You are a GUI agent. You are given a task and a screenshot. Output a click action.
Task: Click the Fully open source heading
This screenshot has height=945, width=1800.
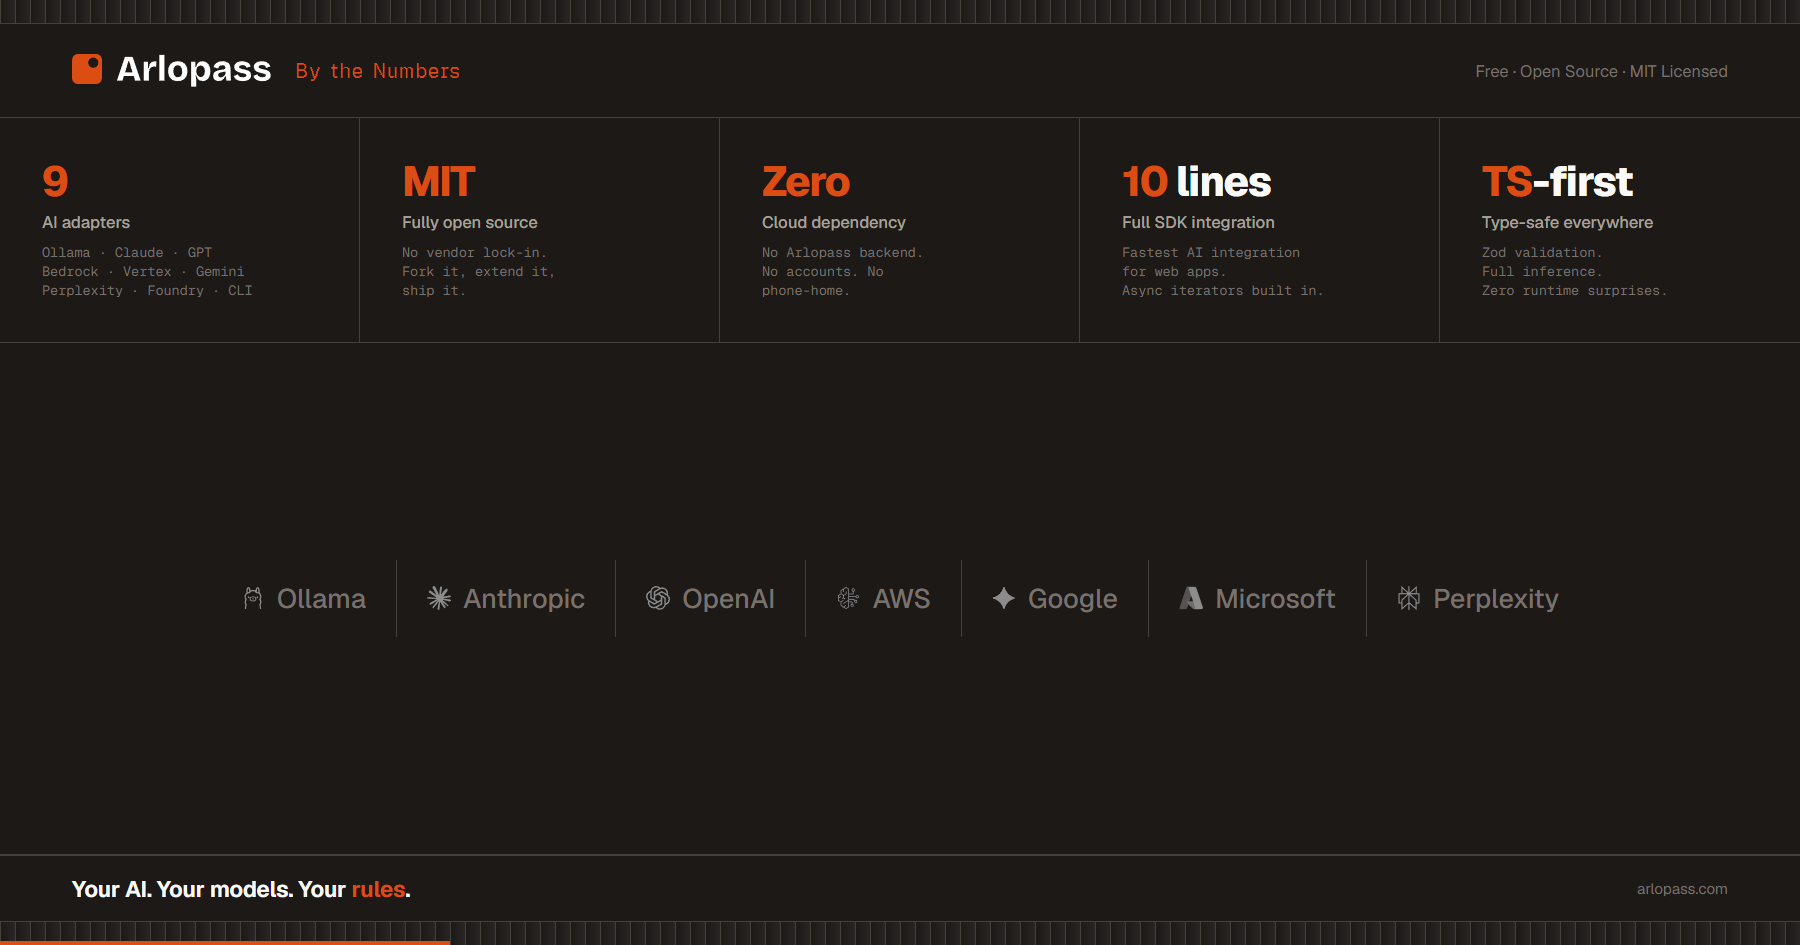(470, 222)
